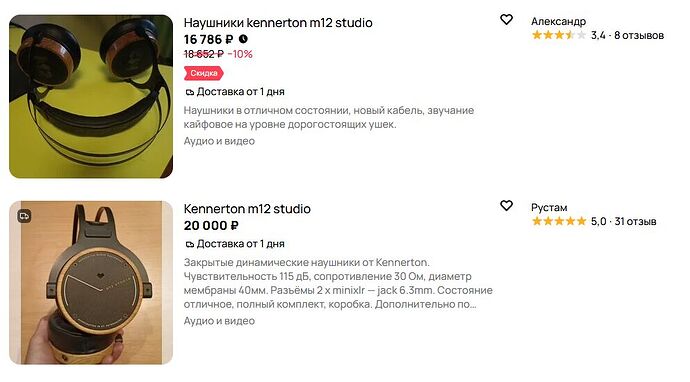690x382 pixels.
Task: Click delivery truck icon in first listing
Action: click(190, 92)
